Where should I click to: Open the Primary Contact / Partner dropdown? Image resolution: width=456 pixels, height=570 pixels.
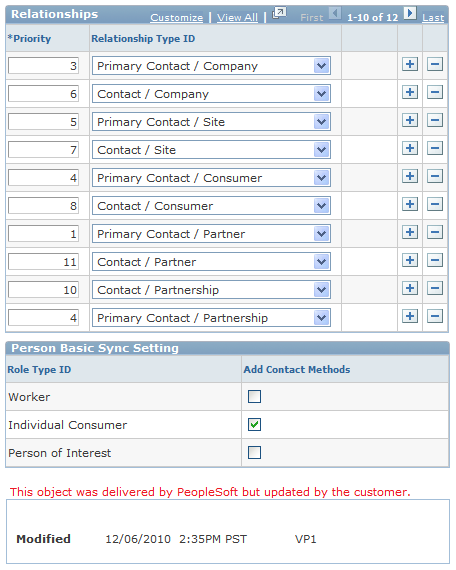[x=211, y=234]
